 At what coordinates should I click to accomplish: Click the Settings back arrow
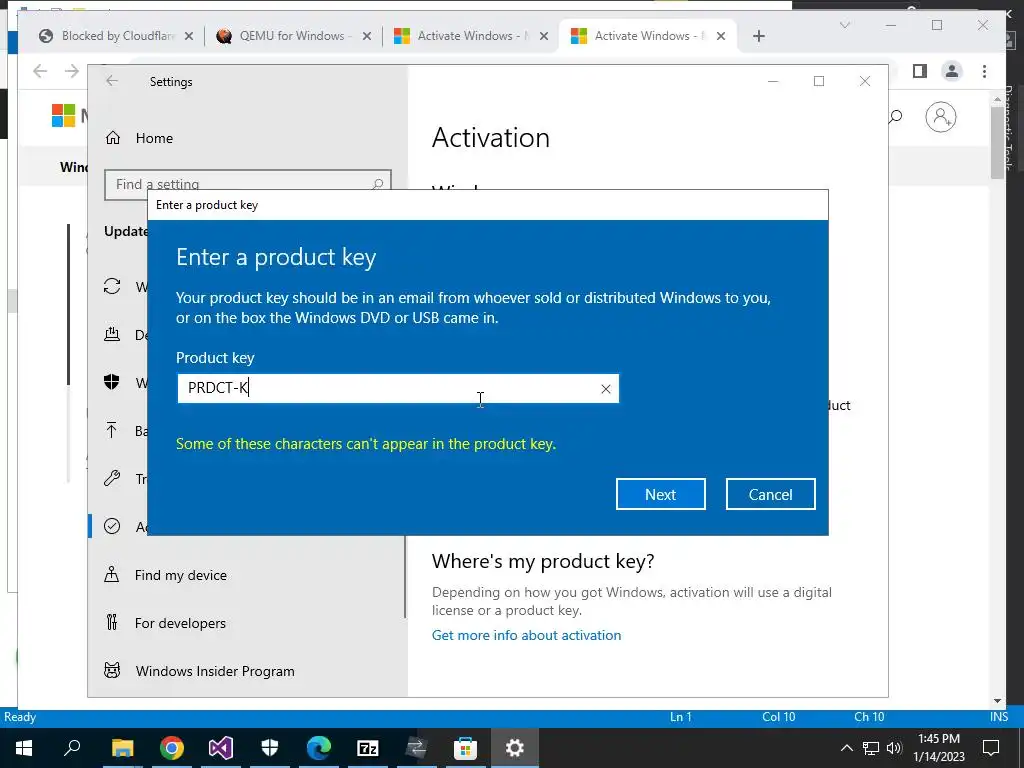point(112,80)
